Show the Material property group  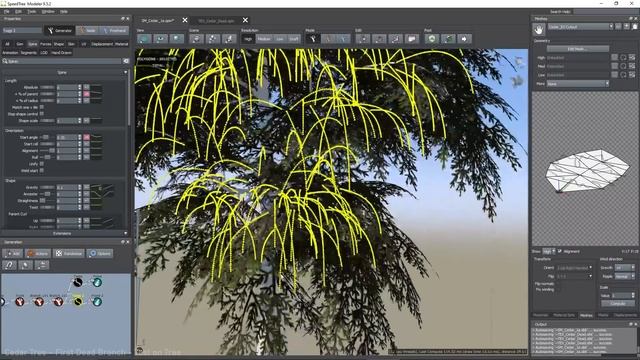click(x=121, y=44)
